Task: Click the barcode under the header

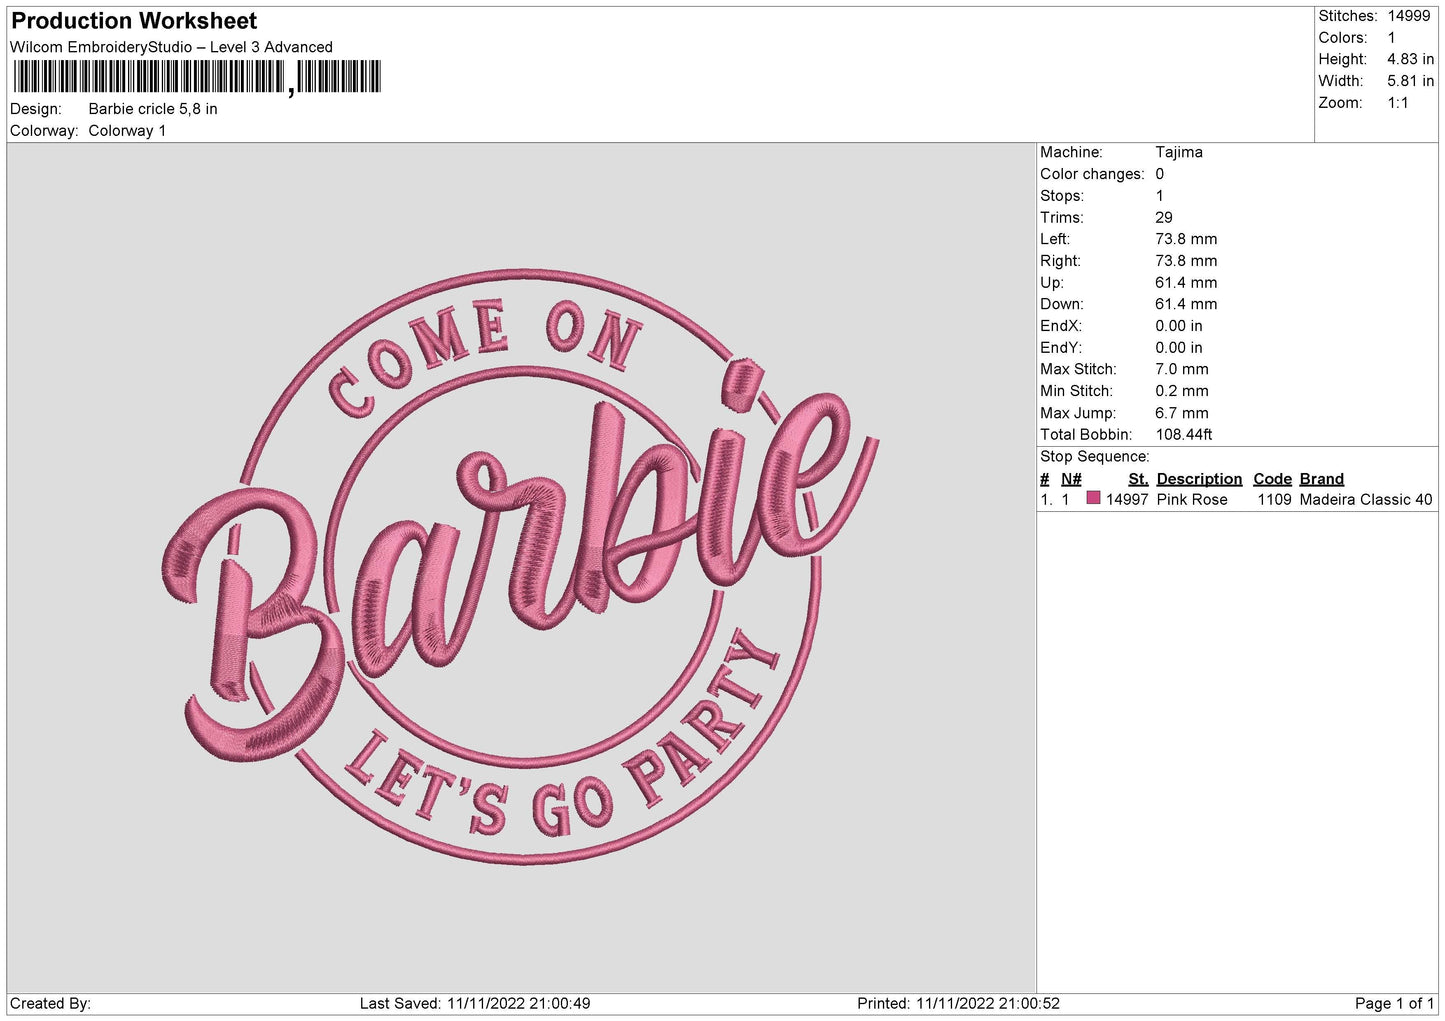Action: click(x=197, y=77)
